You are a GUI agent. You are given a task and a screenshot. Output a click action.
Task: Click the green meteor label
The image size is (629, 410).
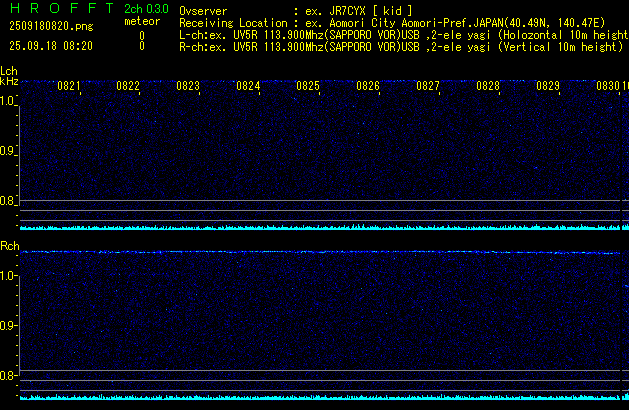pos(141,21)
